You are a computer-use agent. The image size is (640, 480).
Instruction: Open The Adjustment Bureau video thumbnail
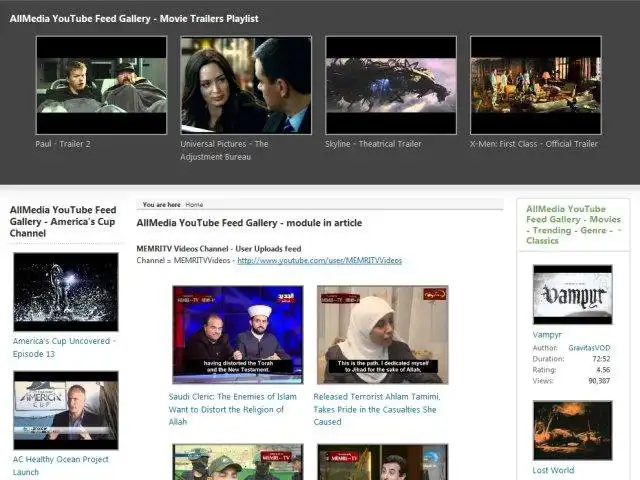coord(246,85)
